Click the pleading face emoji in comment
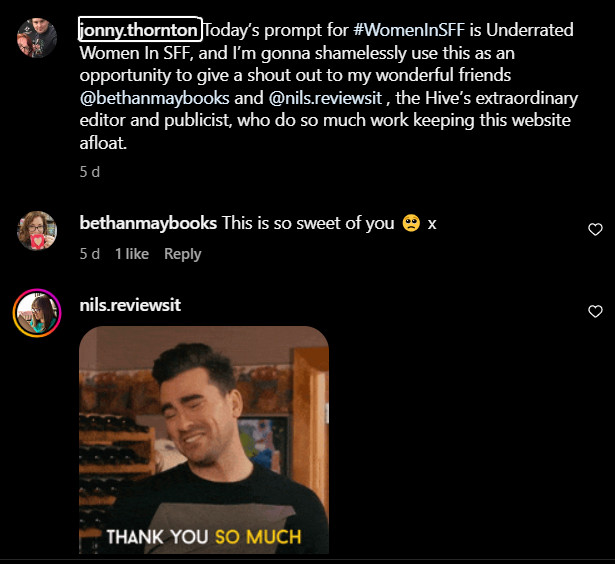This screenshot has height=564, width=615. [410, 223]
